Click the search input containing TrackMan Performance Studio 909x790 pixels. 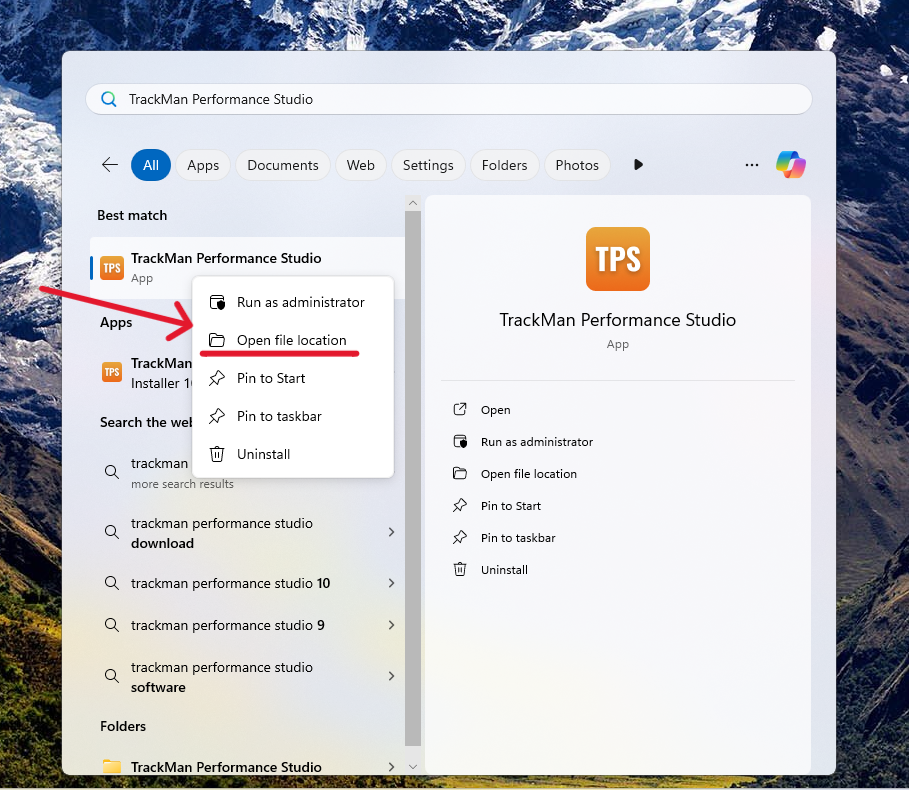449,99
